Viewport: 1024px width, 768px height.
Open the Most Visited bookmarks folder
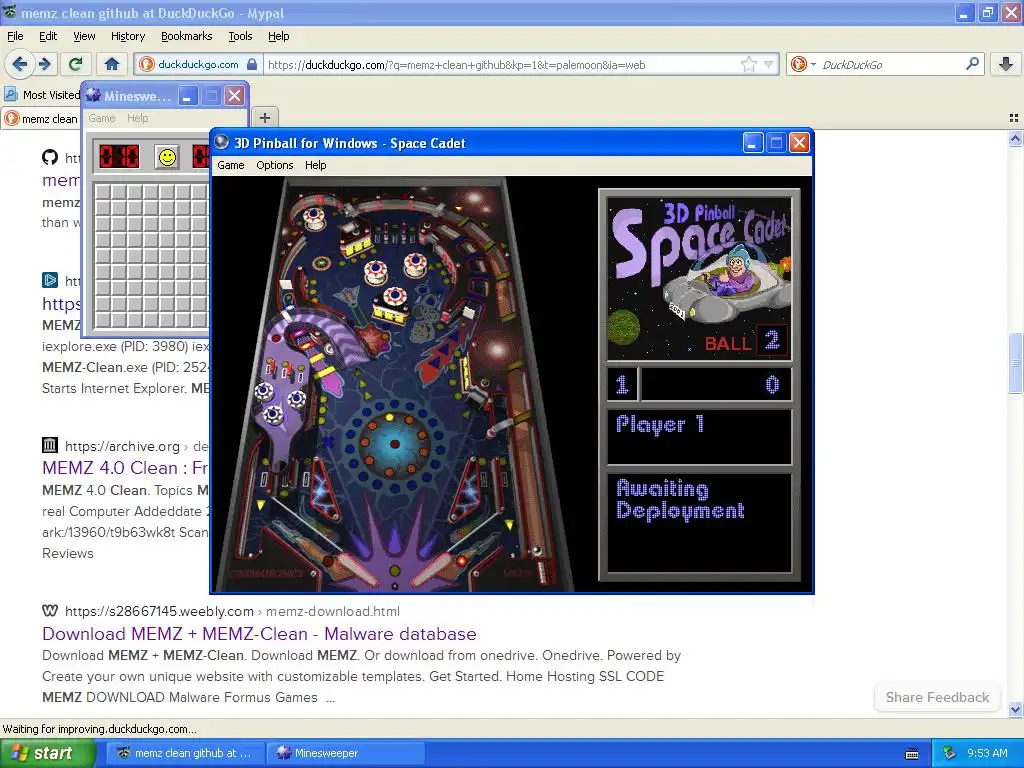click(x=42, y=95)
